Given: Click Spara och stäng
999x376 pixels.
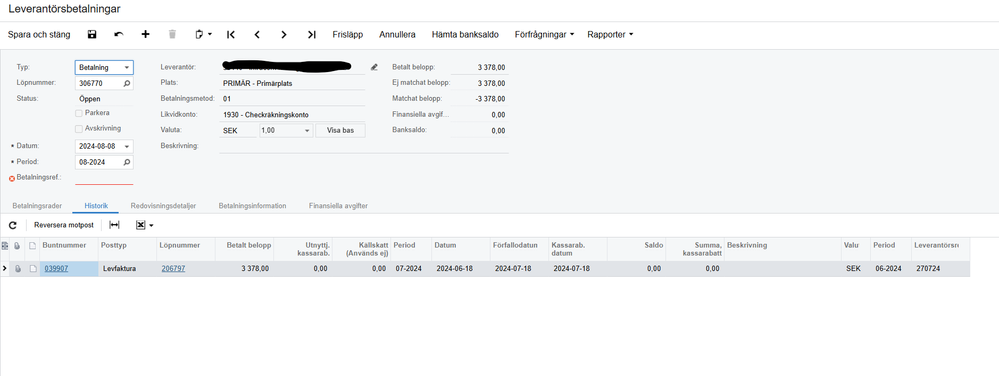Looking at the screenshot, I should click(x=39, y=34).
